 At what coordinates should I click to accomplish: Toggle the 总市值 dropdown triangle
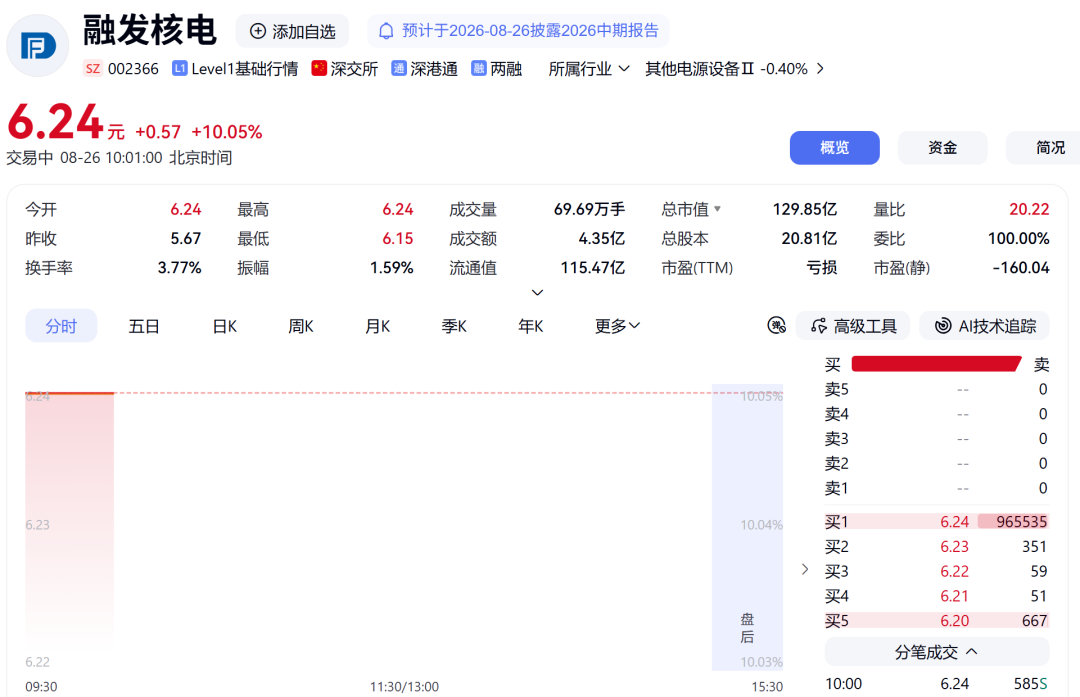pyautogui.click(x=718, y=209)
